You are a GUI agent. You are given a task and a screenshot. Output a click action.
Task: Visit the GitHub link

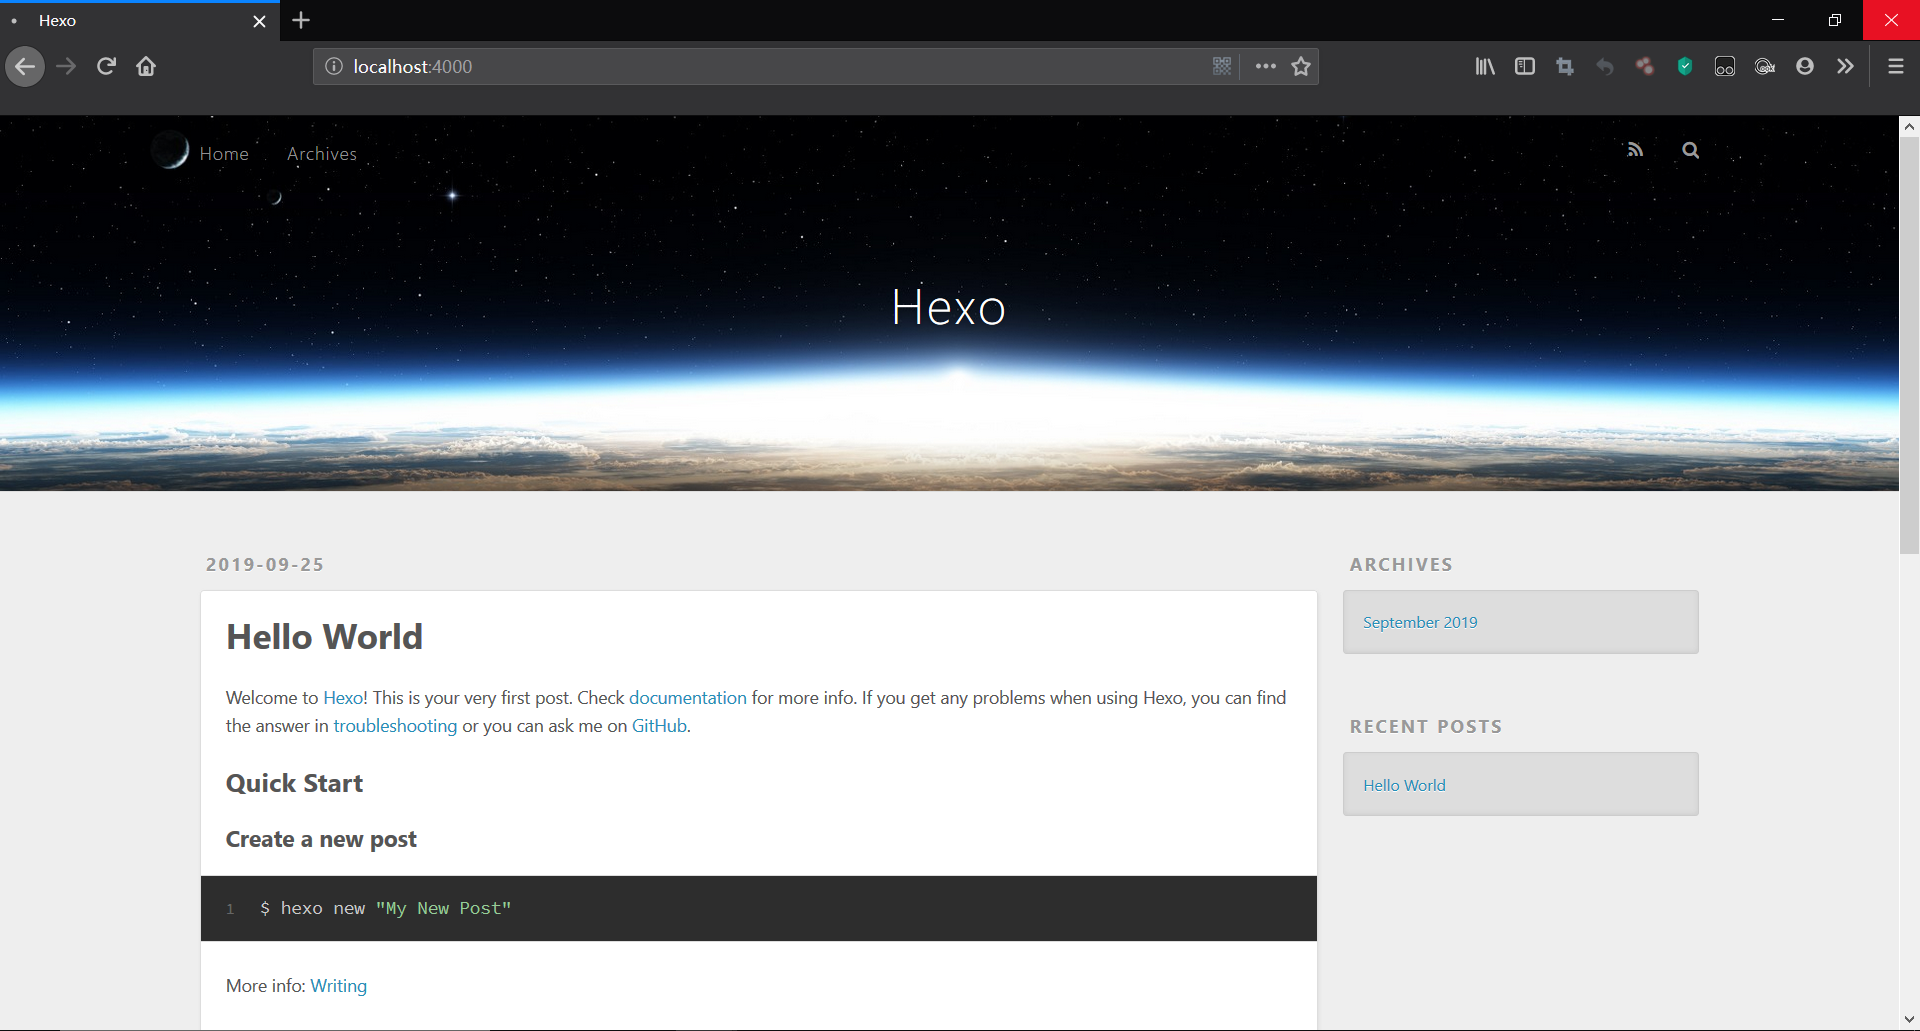click(659, 726)
